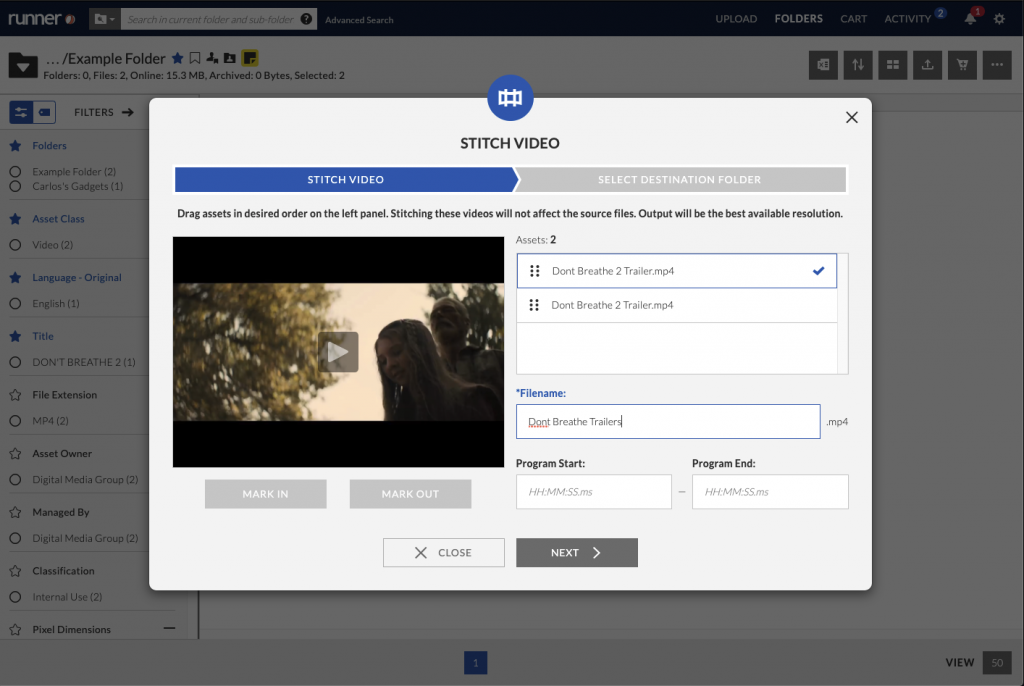
Task: Click the user bookmark icon beside folder name
Action: click(212, 58)
